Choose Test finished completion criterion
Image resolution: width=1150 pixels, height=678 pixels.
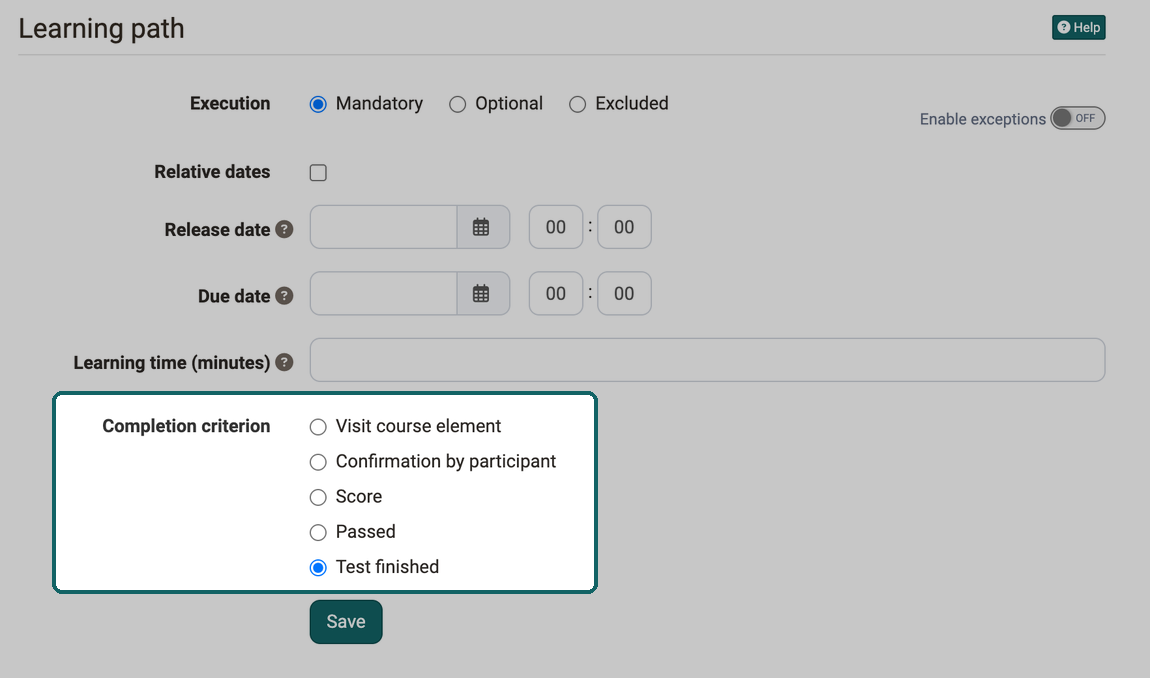318,568
